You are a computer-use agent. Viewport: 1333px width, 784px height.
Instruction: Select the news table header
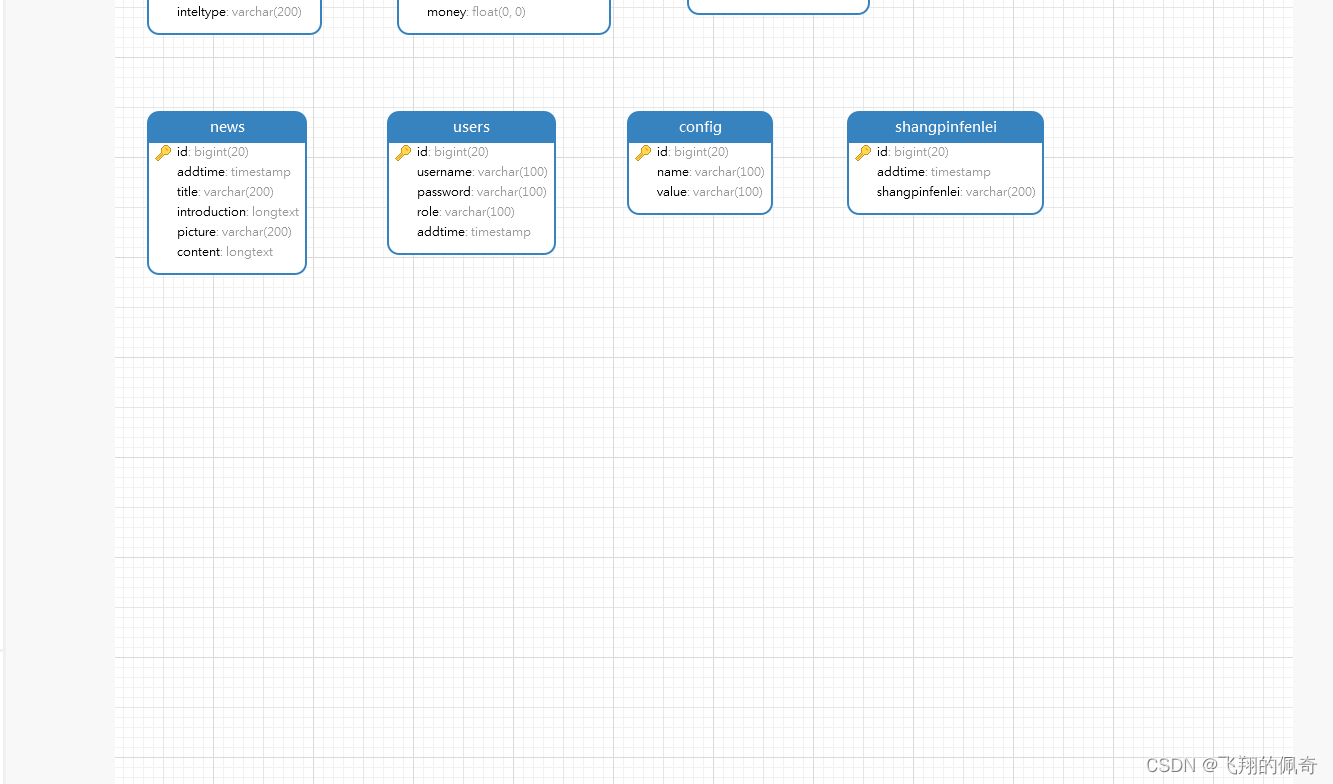227,127
